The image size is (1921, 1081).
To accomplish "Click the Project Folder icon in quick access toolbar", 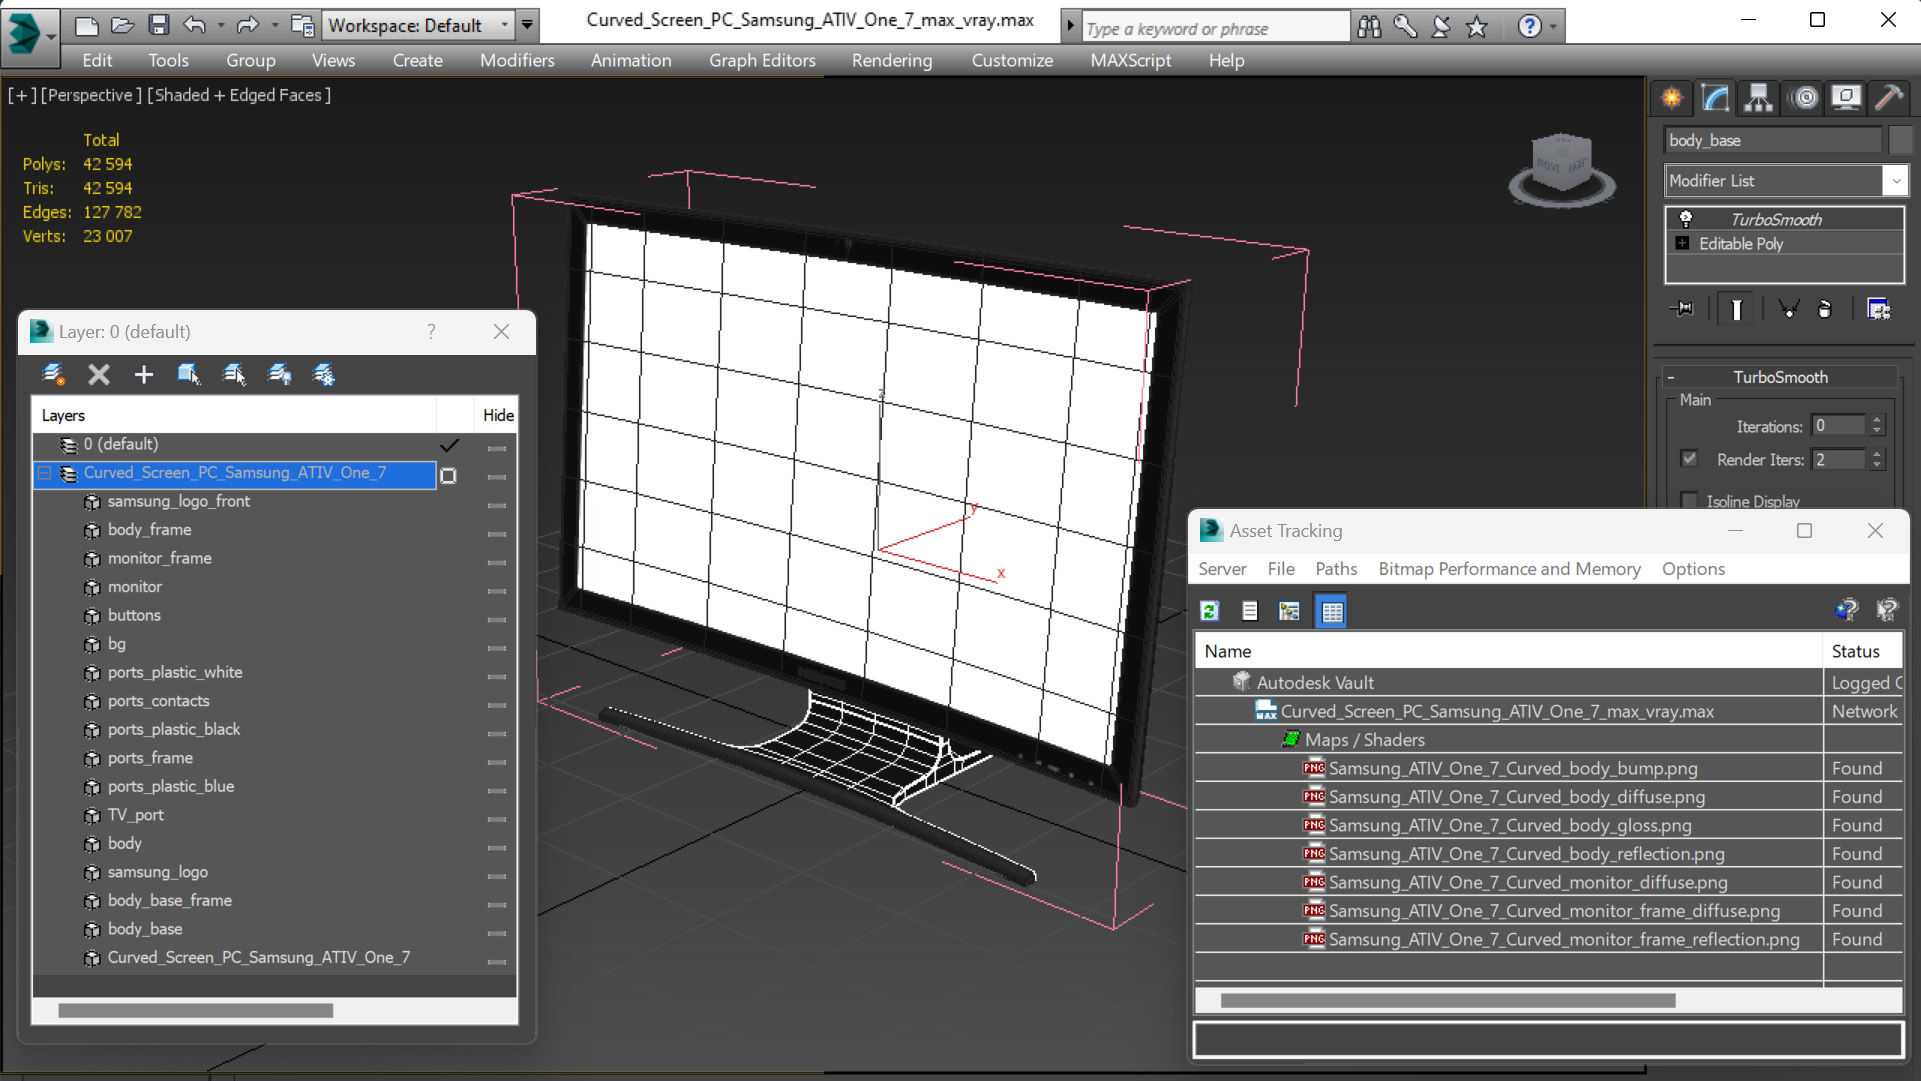I will coord(301,25).
